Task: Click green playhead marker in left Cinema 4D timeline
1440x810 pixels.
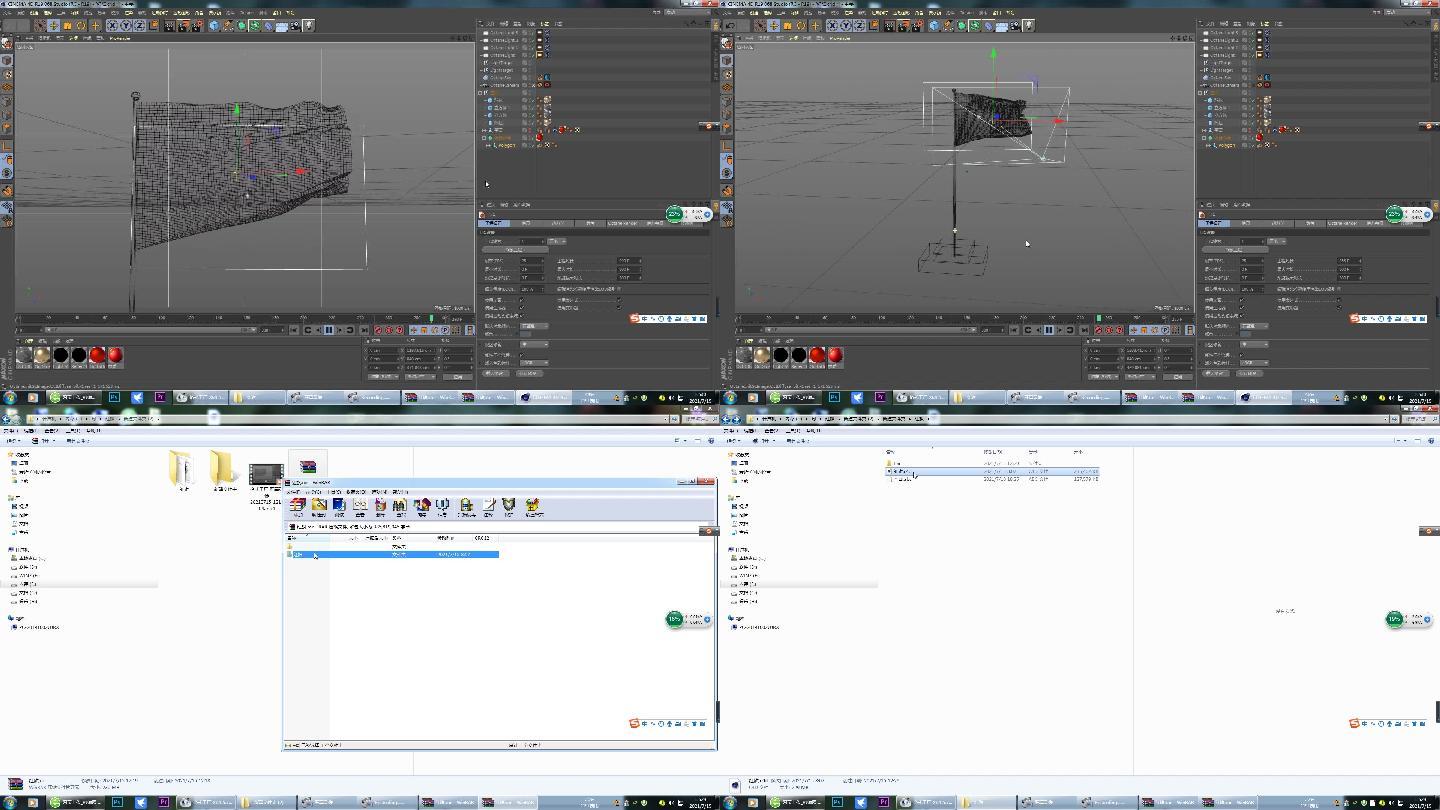Action: coord(431,318)
